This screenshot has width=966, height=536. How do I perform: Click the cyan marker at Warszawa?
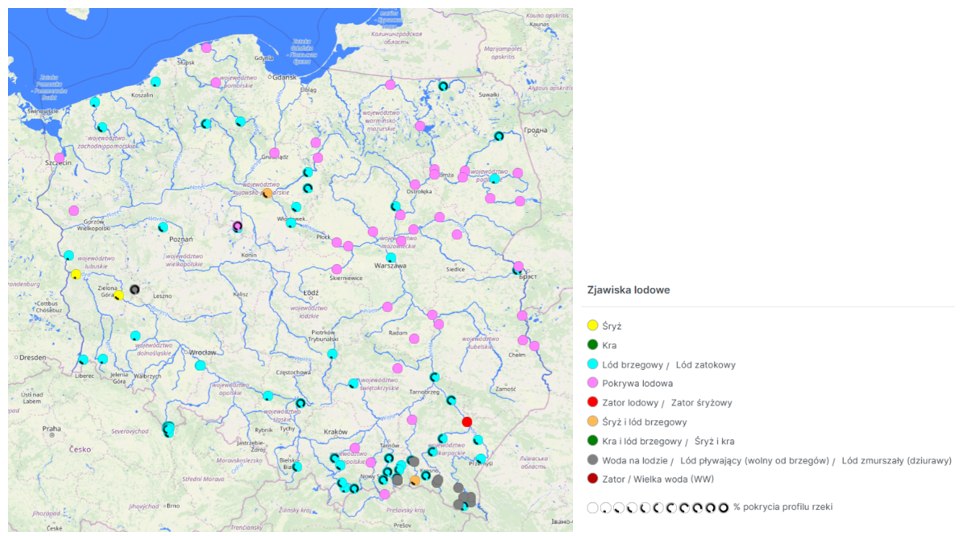pos(391,257)
